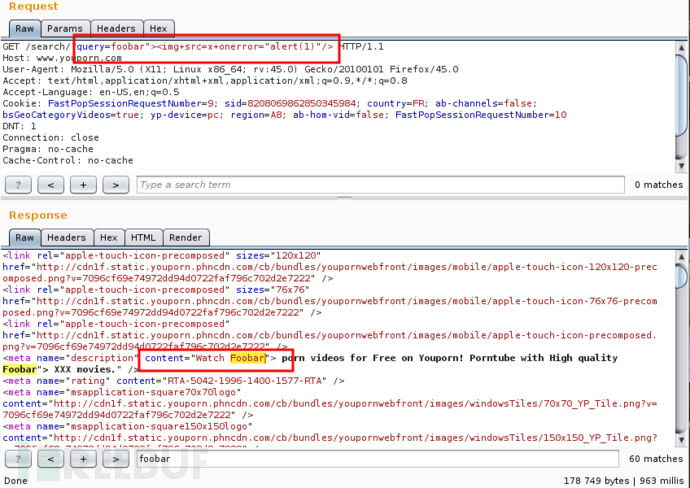This screenshot has height=488, width=690.
Task: Click the response search plus (+) options button
Action: click(83, 459)
